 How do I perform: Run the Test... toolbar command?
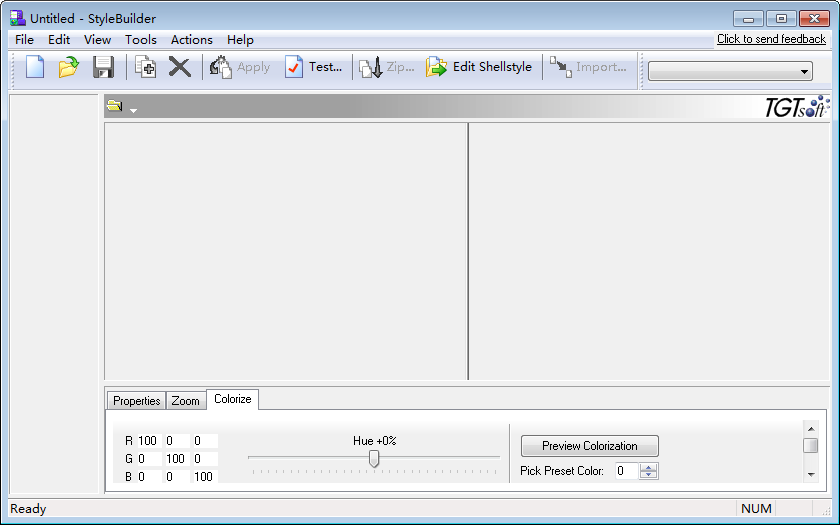click(313, 67)
